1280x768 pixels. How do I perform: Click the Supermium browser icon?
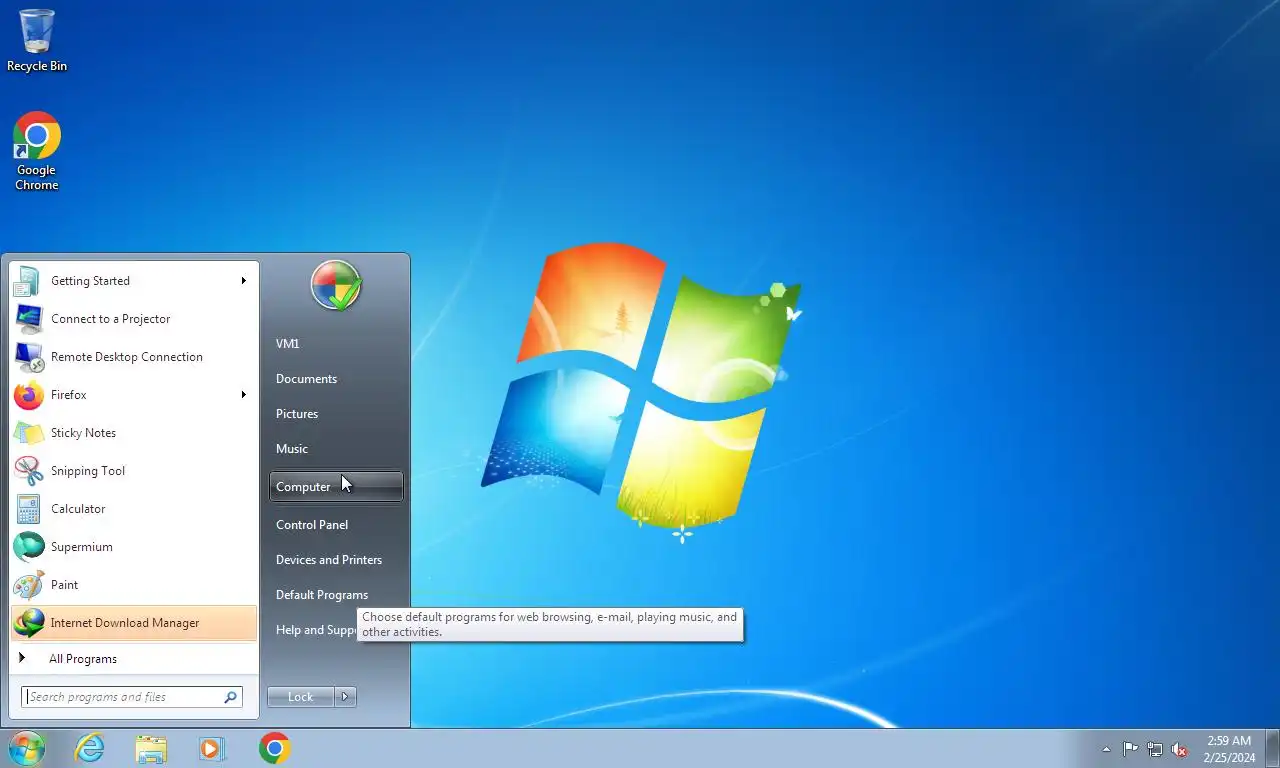pyautogui.click(x=28, y=547)
